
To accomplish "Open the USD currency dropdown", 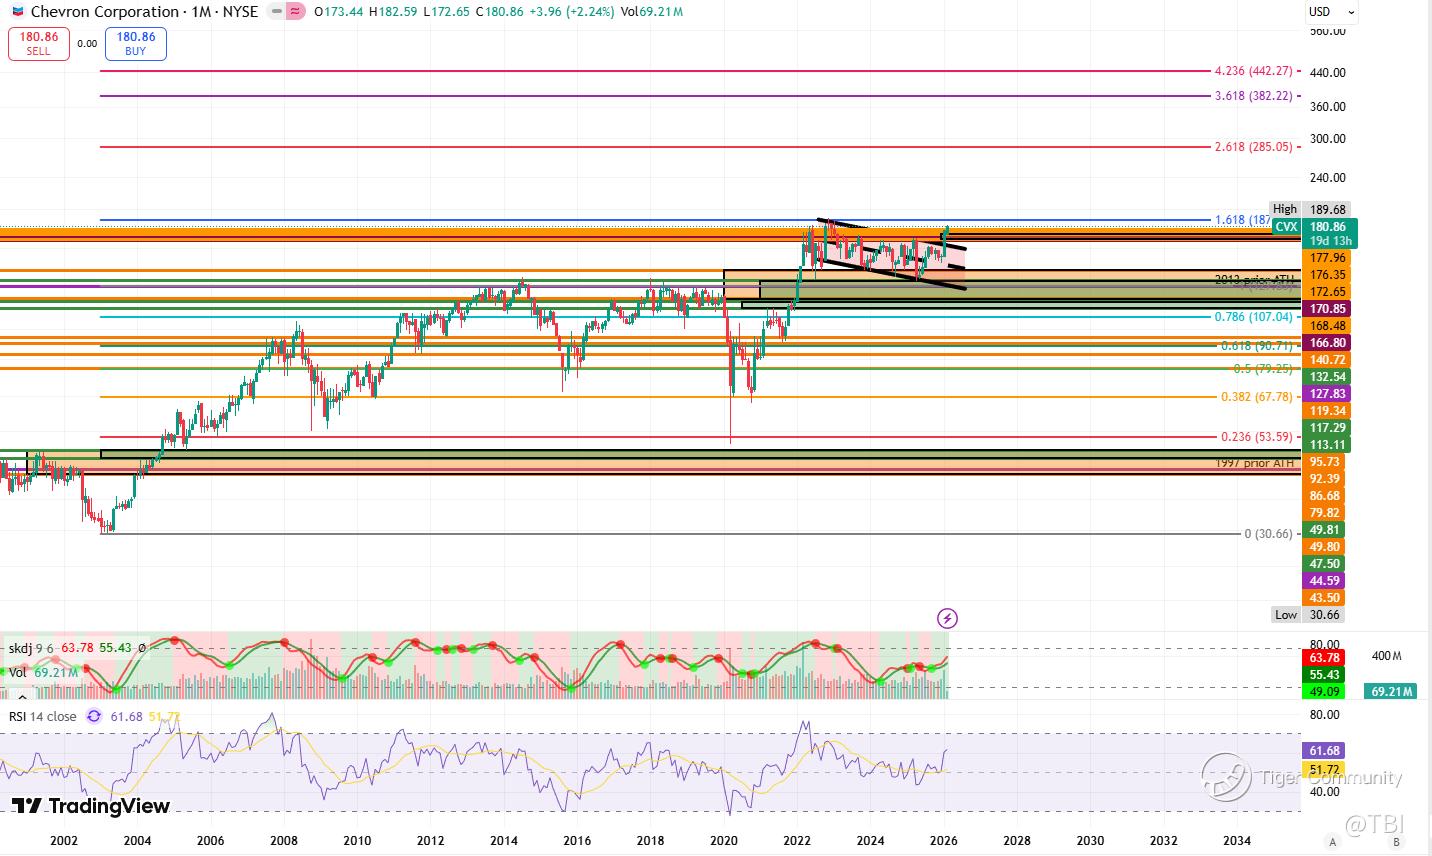I will click(x=1331, y=12).
